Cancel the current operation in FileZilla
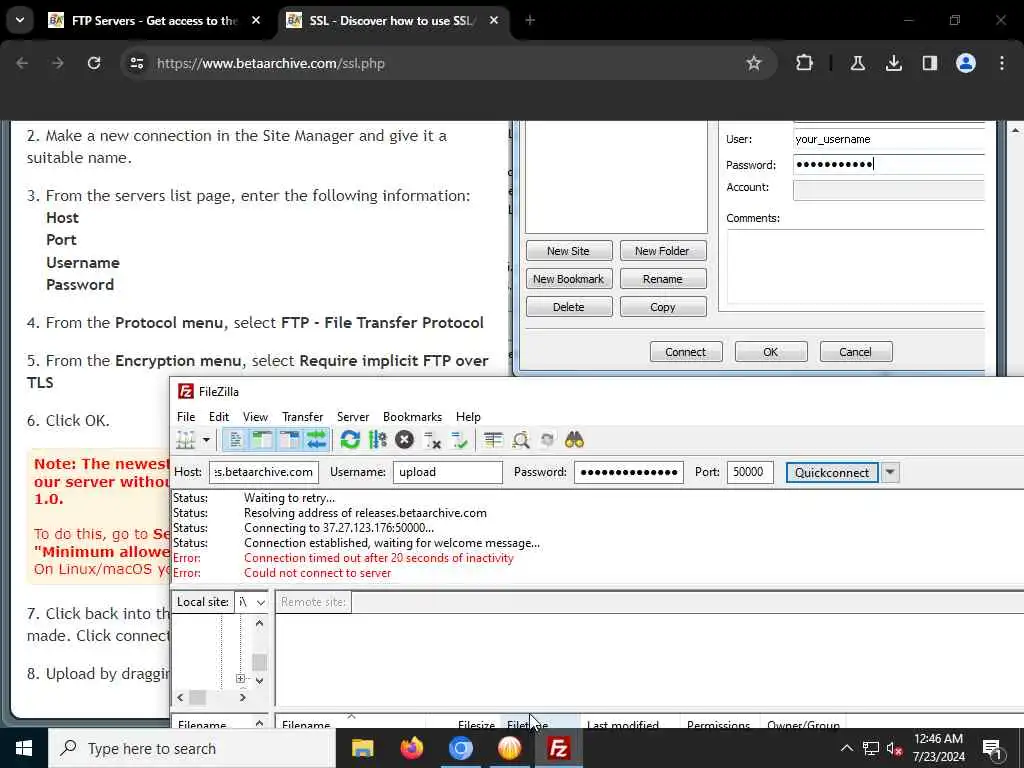Image resolution: width=1024 pixels, height=768 pixels. coord(404,440)
